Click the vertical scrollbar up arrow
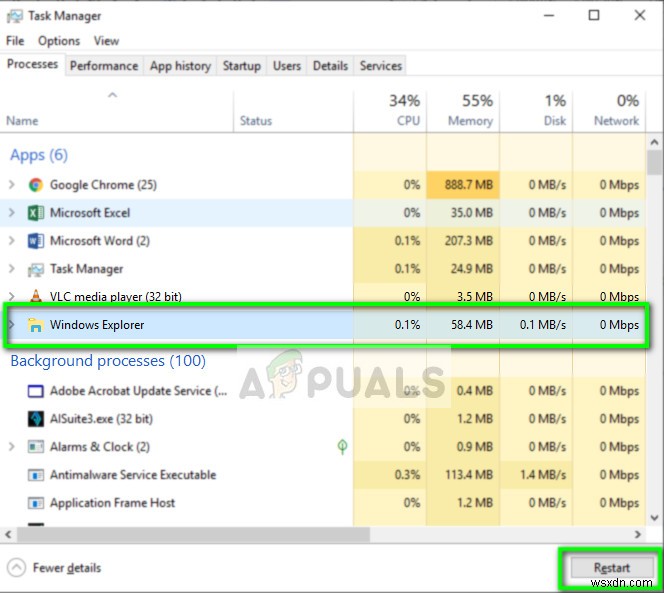The width and height of the screenshot is (664, 593). (x=654, y=143)
